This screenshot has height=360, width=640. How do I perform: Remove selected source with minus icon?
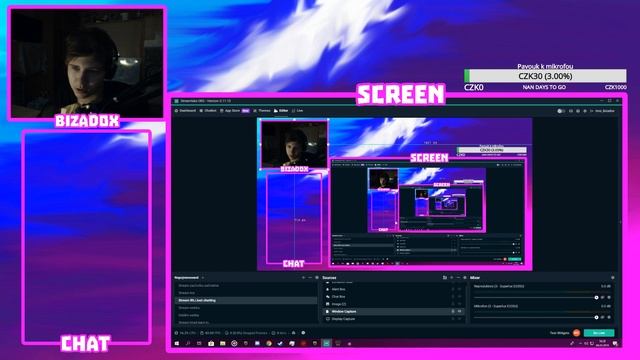pos(458,278)
